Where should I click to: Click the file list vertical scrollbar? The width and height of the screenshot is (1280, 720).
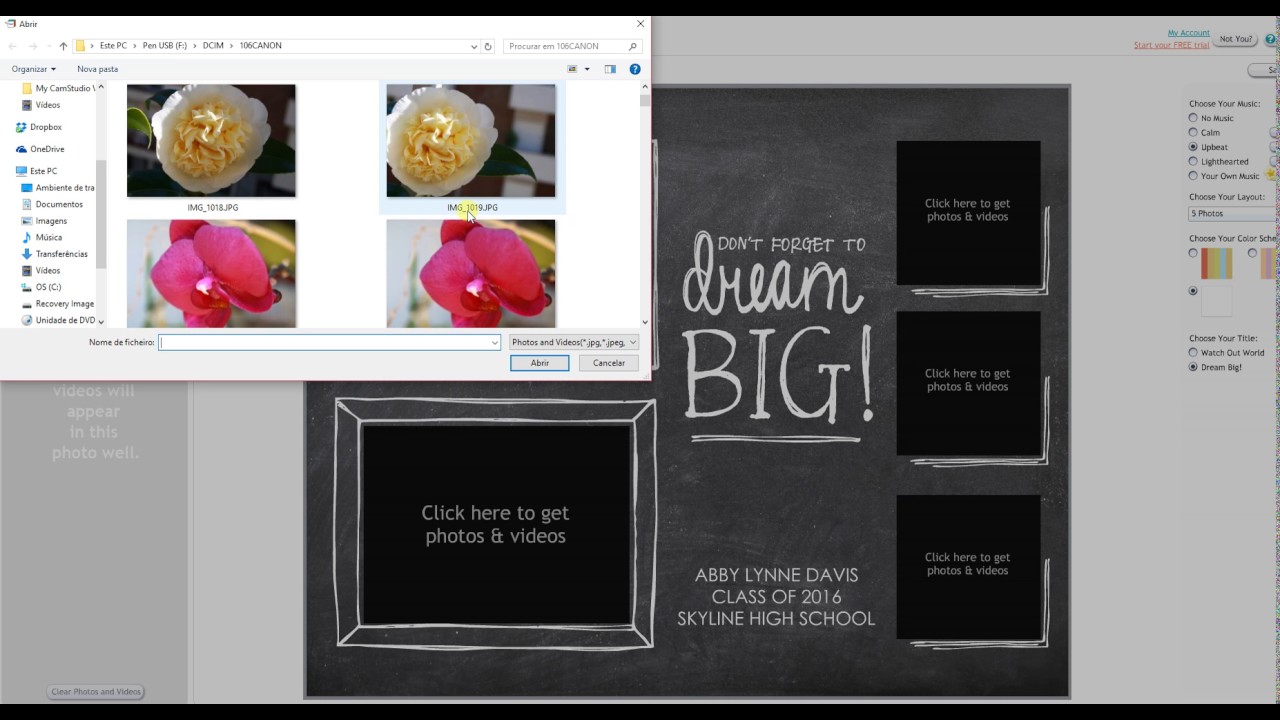[645, 204]
